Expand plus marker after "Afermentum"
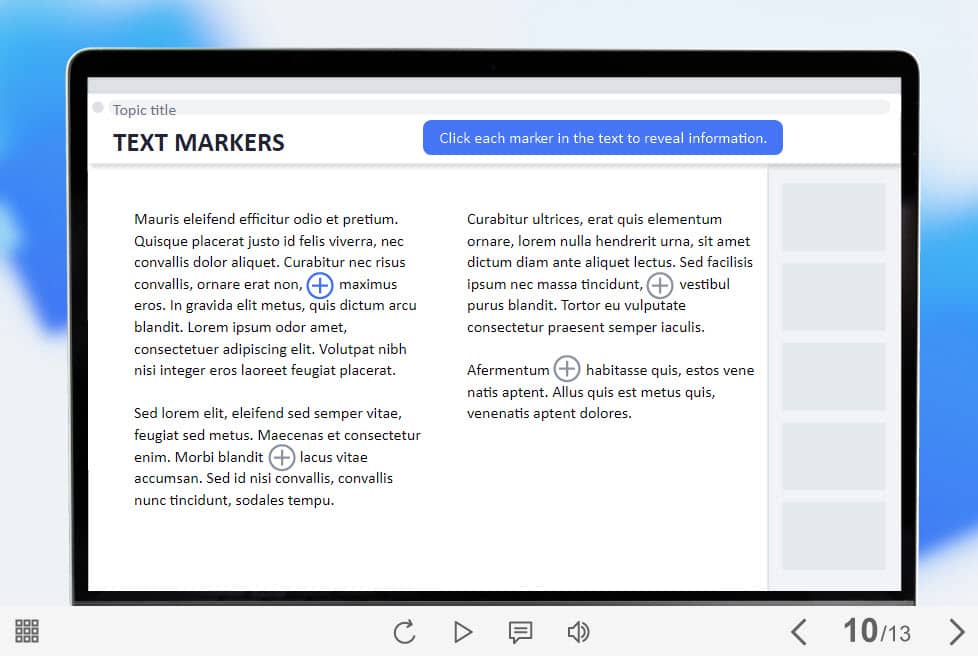This screenshot has height=656, width=978. pos(567,369)
